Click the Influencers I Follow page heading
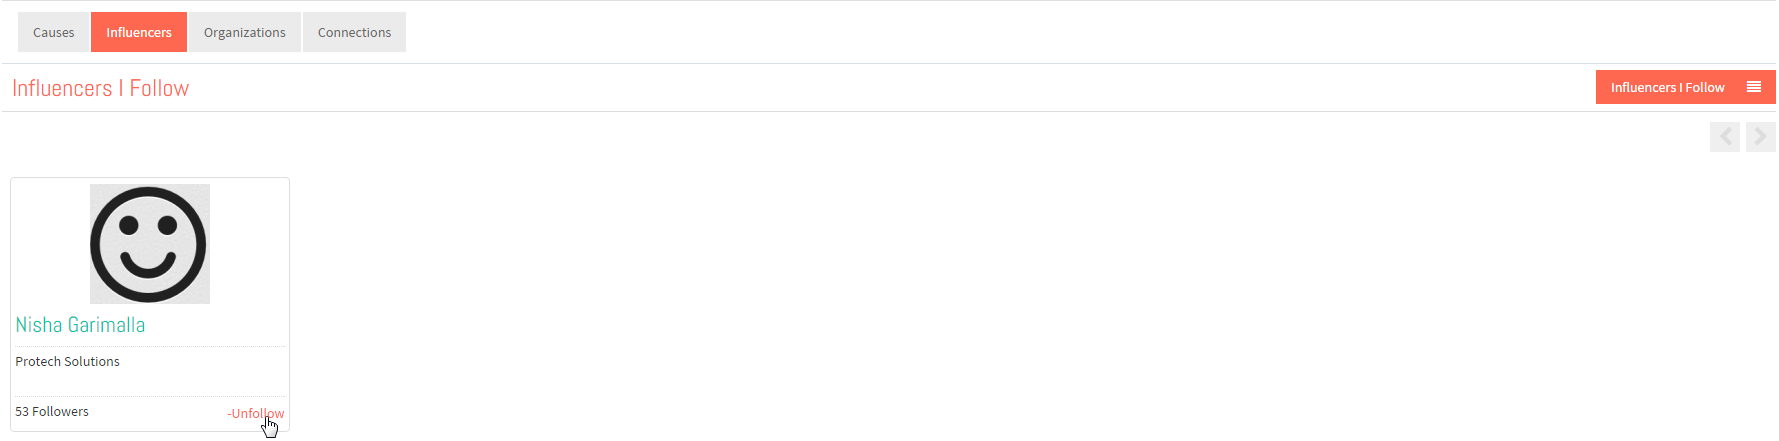This screenshot has width=1779, height=441. click(x=100, y=88)
